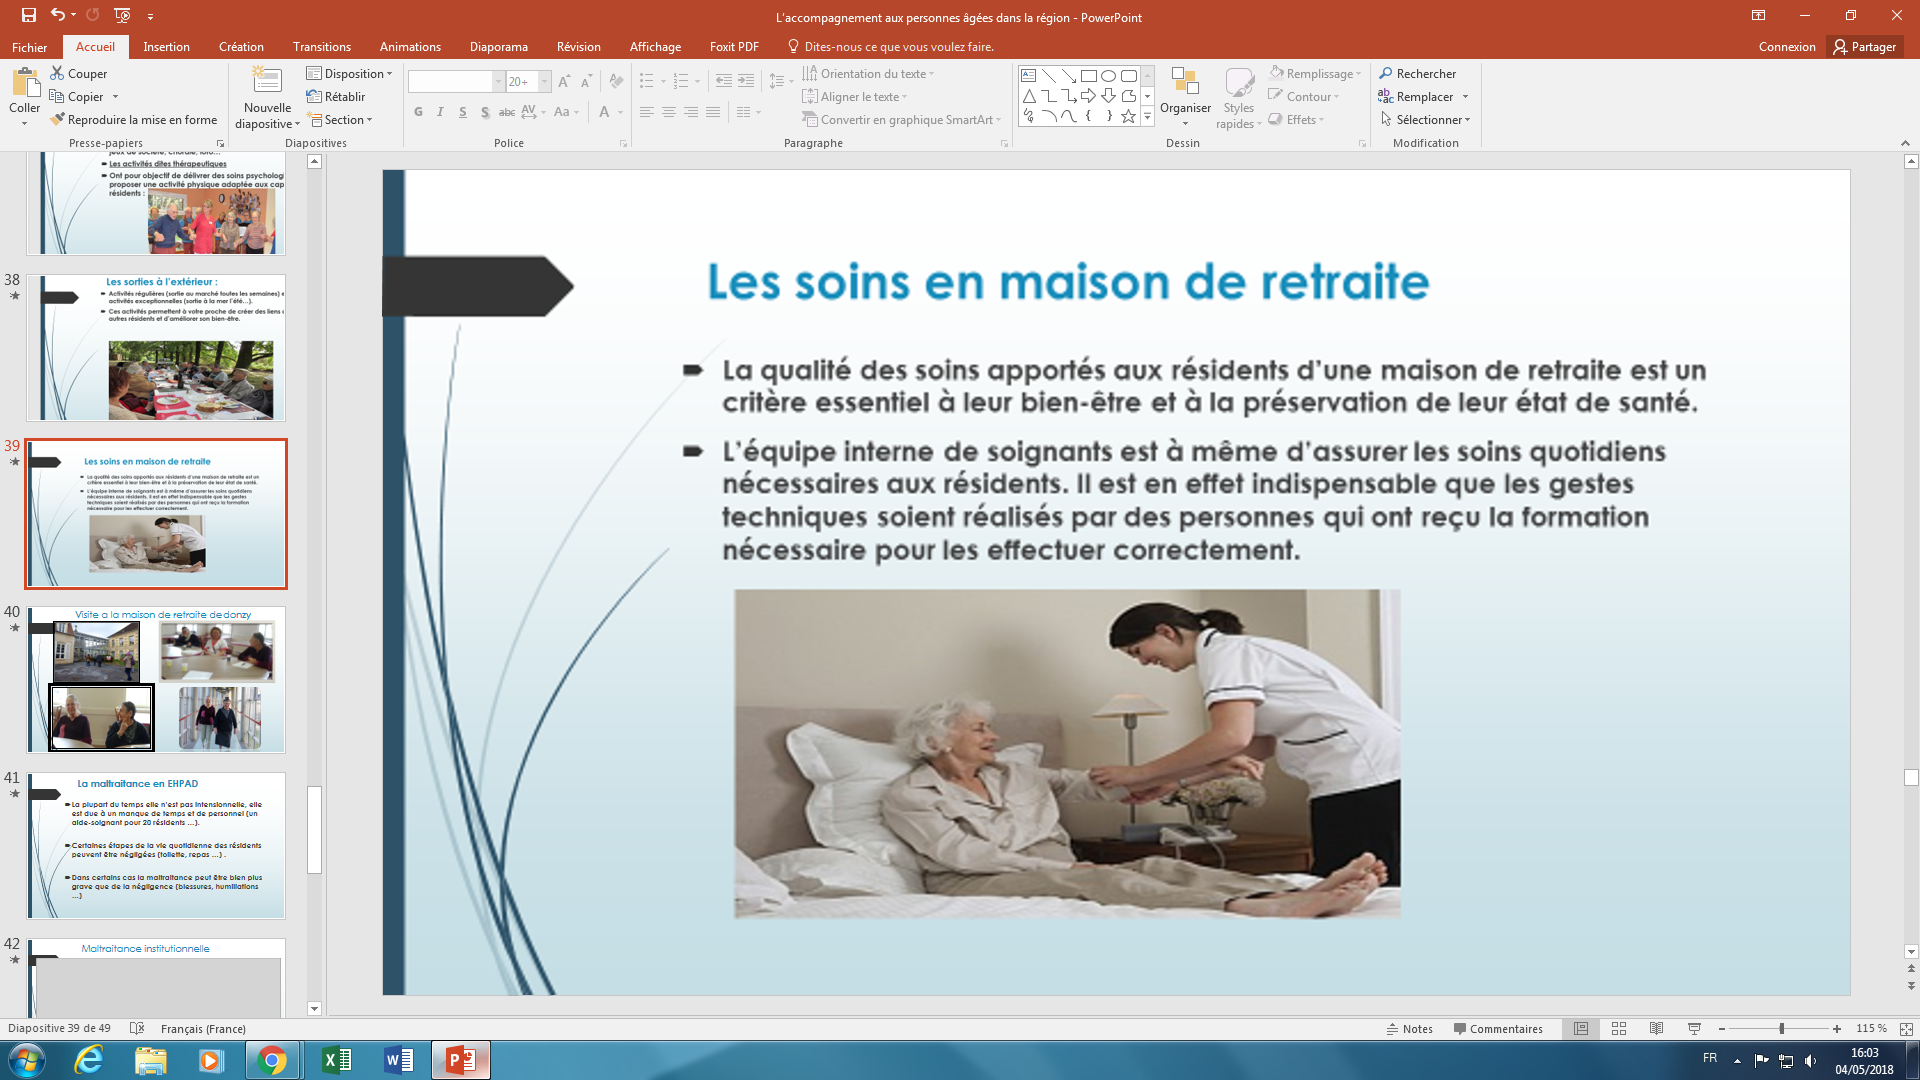Select slide 41 thumbnail La maltraitance en EHPAD
1920x1080 pixels.
click(x=156, y=846)
